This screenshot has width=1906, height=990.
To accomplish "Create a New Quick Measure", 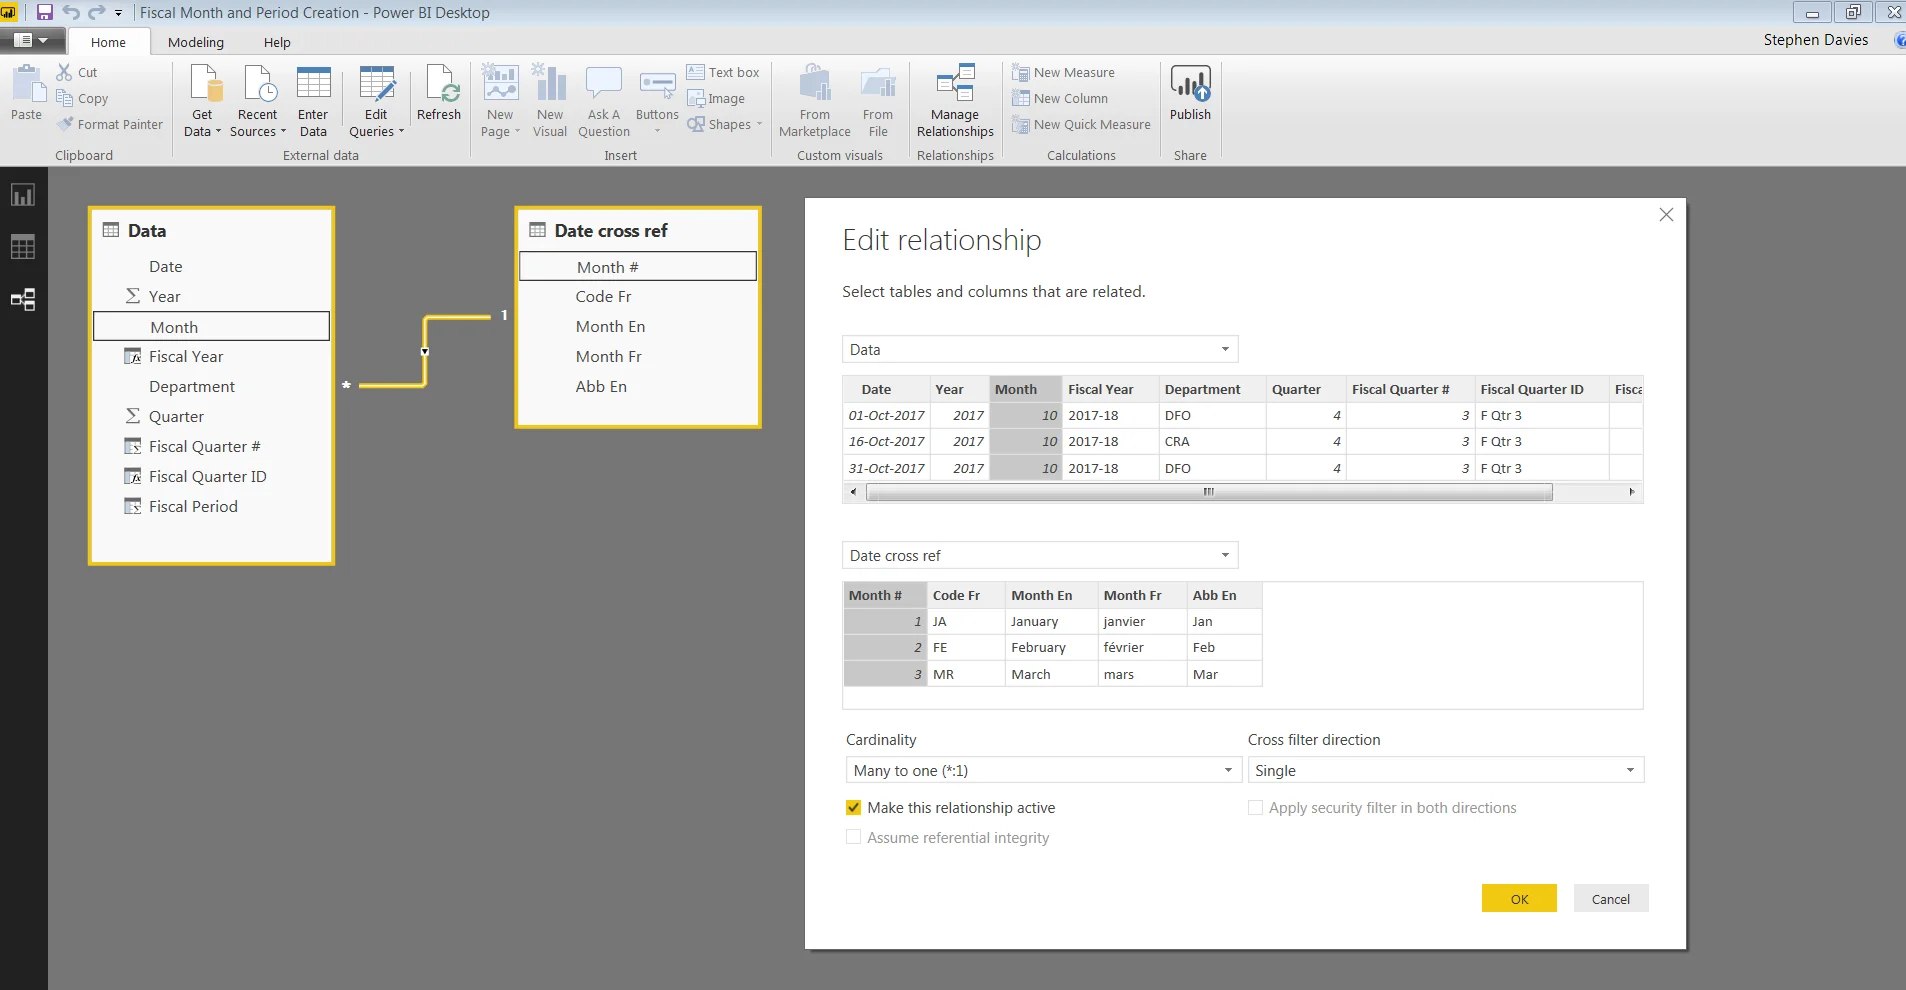I will (x=1081, y=124).
